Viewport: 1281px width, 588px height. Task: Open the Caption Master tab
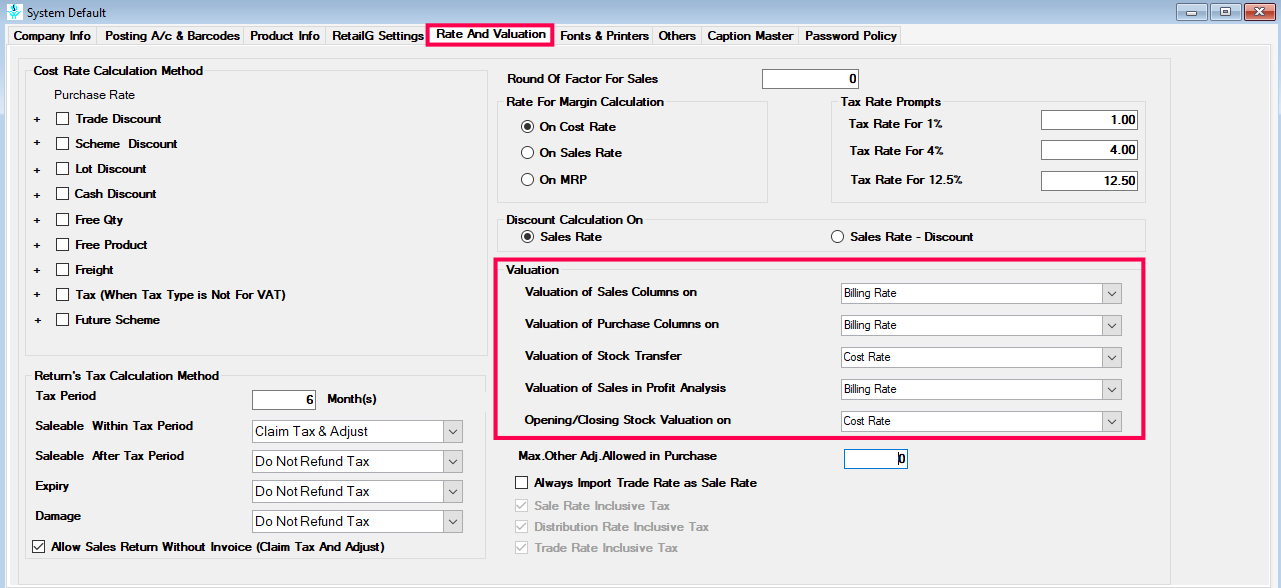750,36
